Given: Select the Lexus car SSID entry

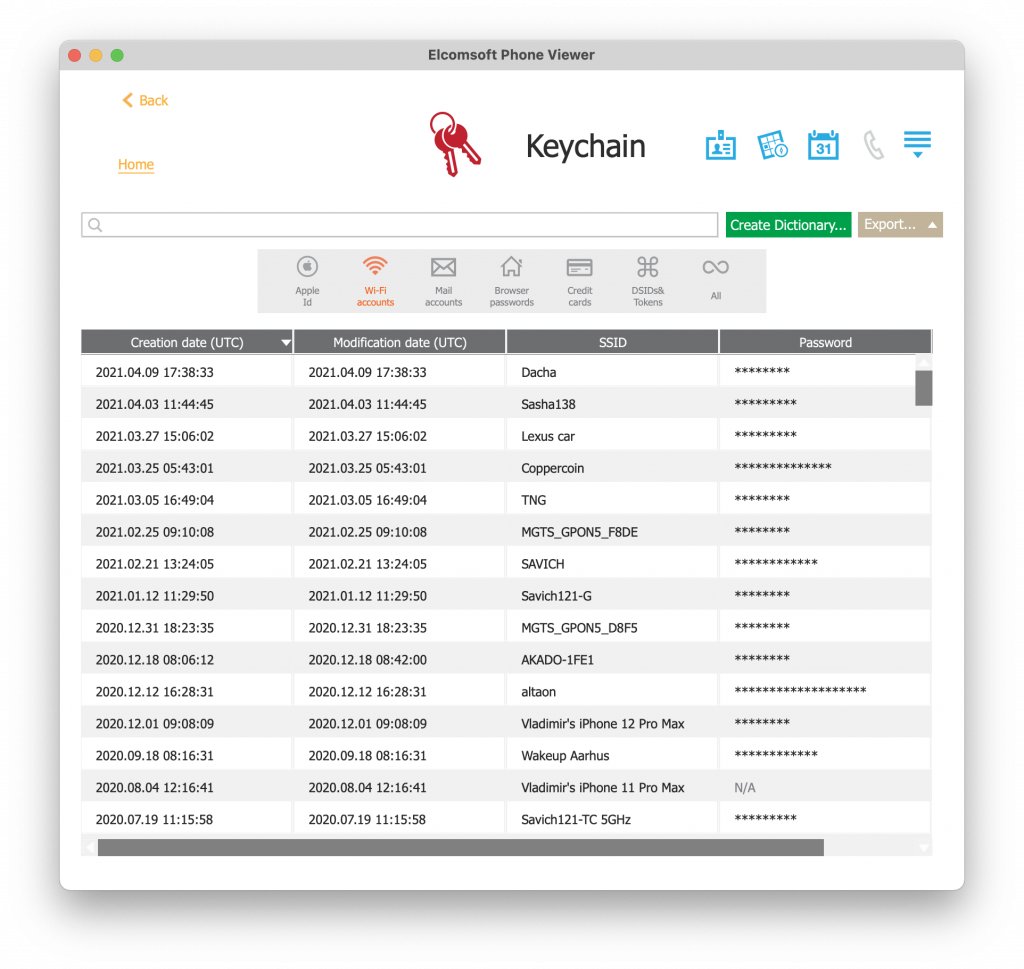Looking at the screenshot, I should [547, 436].
